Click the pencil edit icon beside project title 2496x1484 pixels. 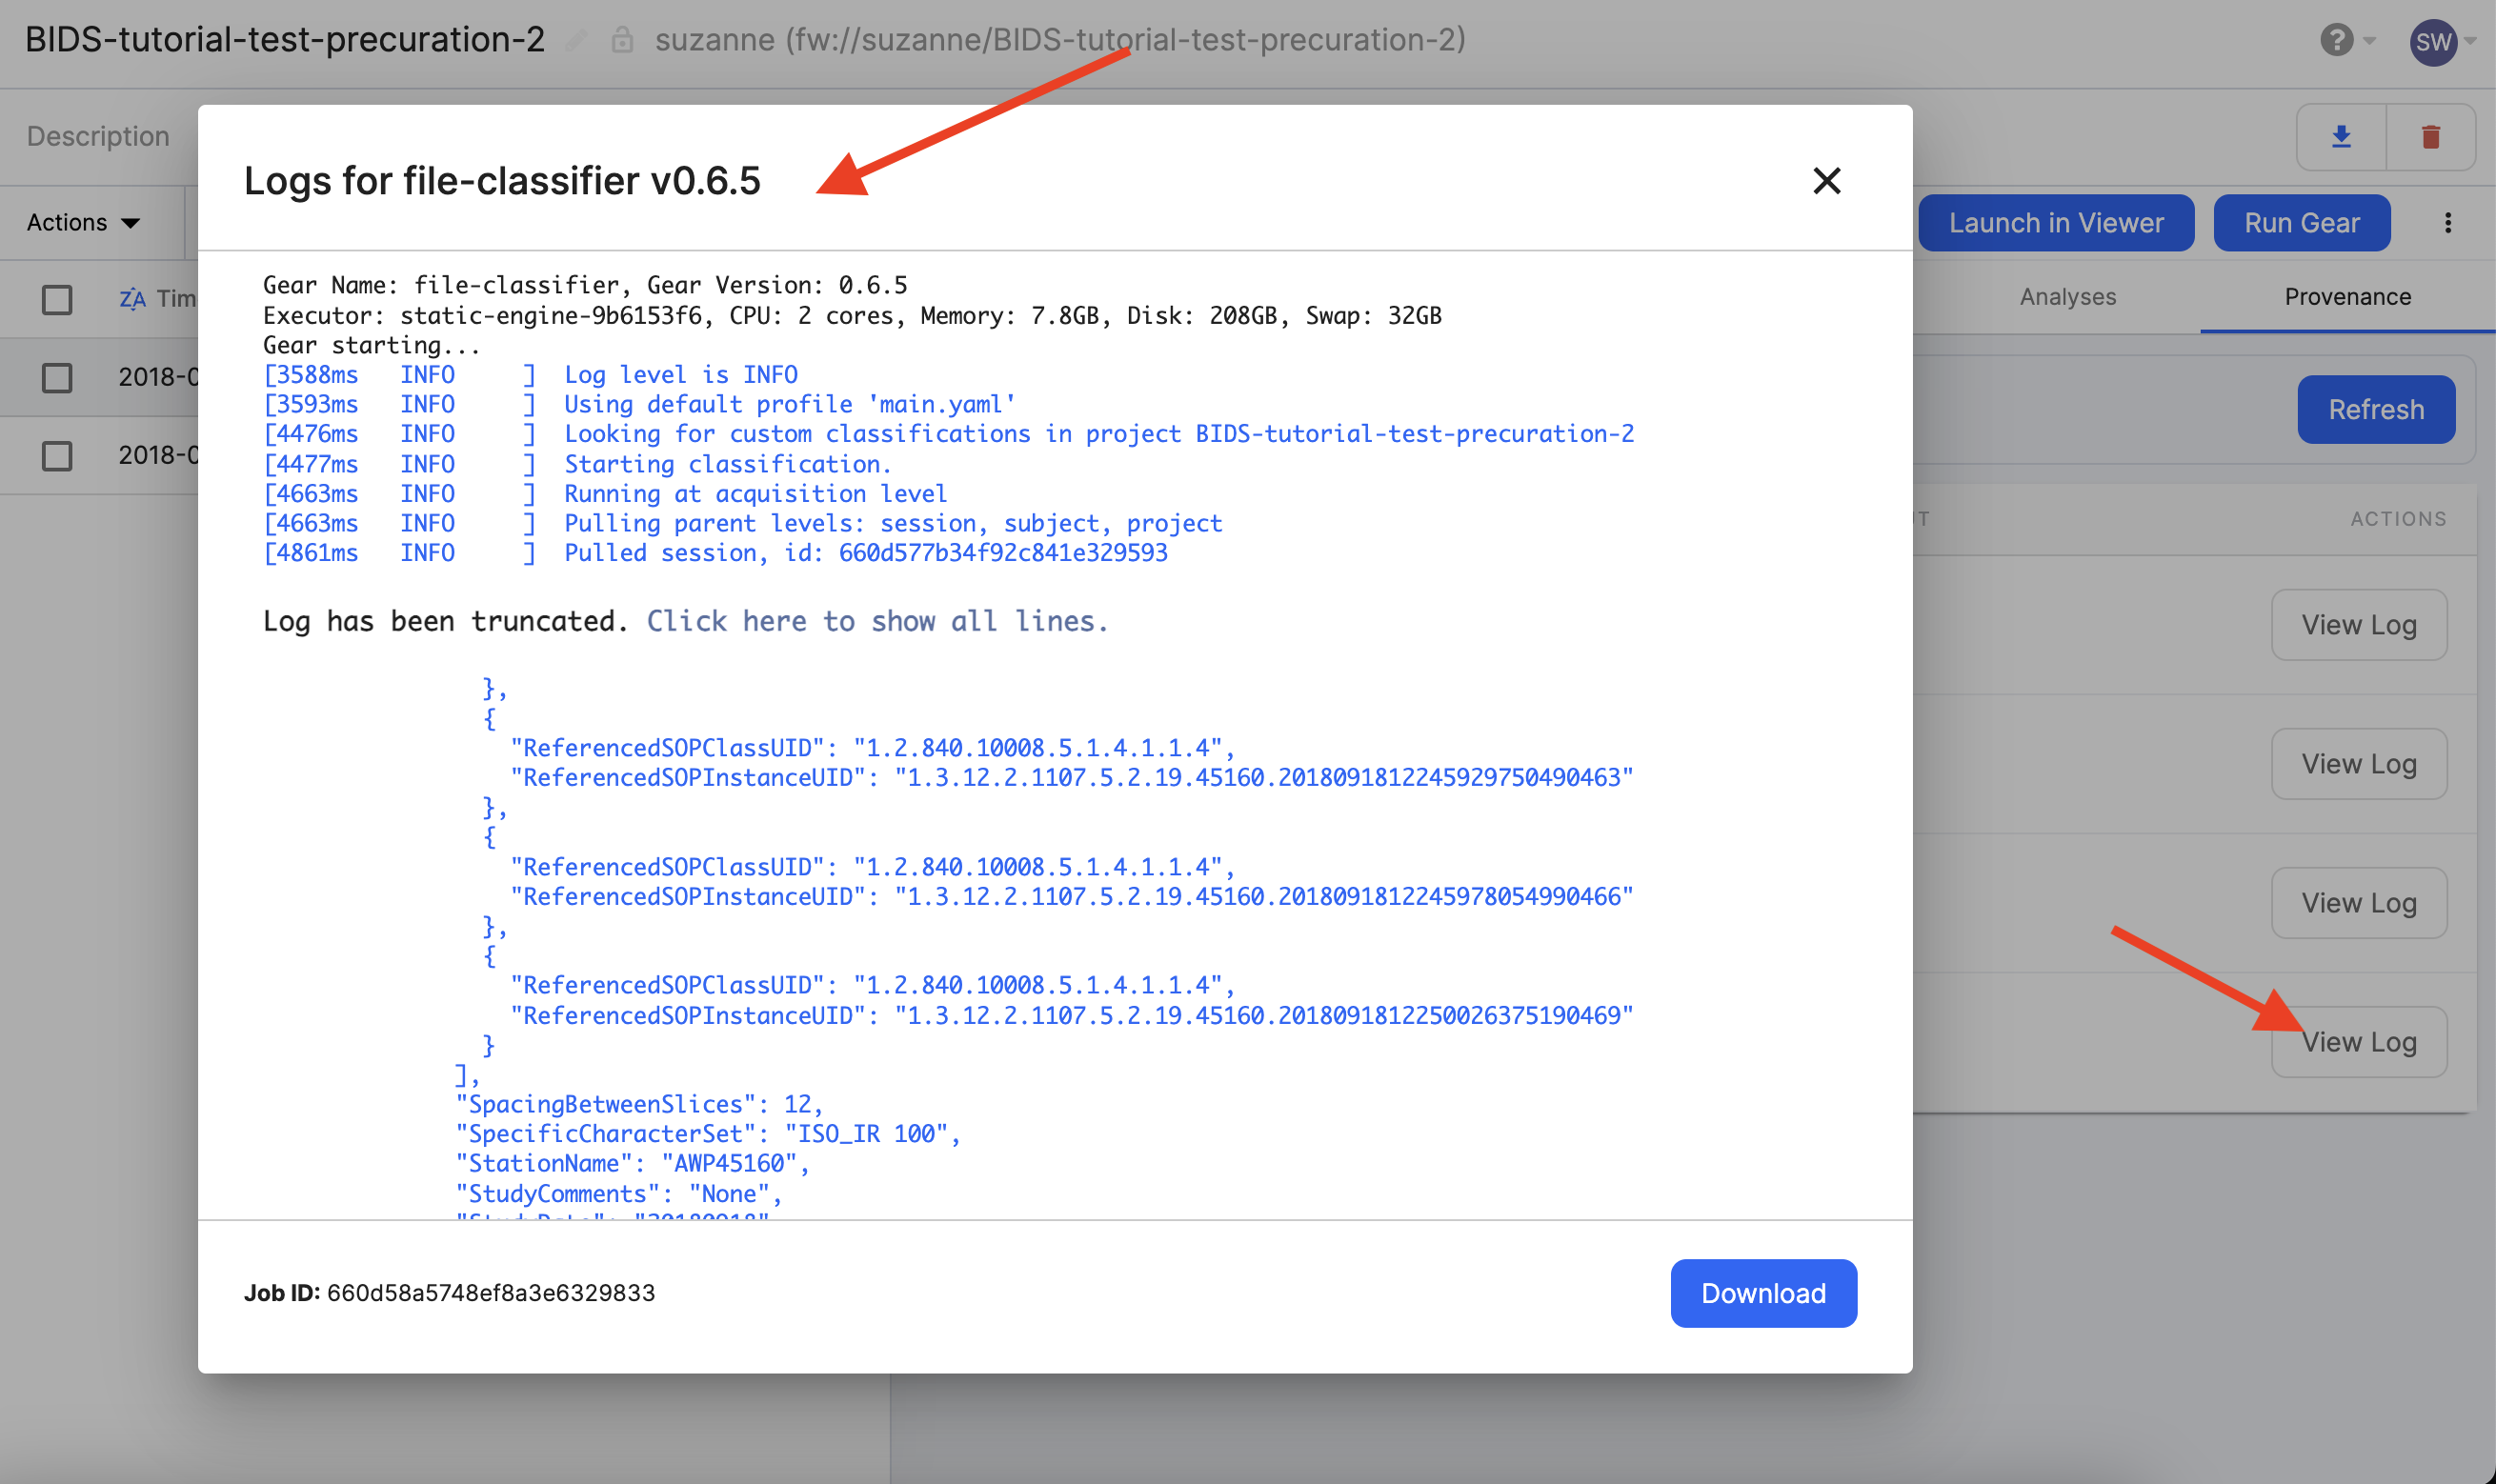(576, 41)
